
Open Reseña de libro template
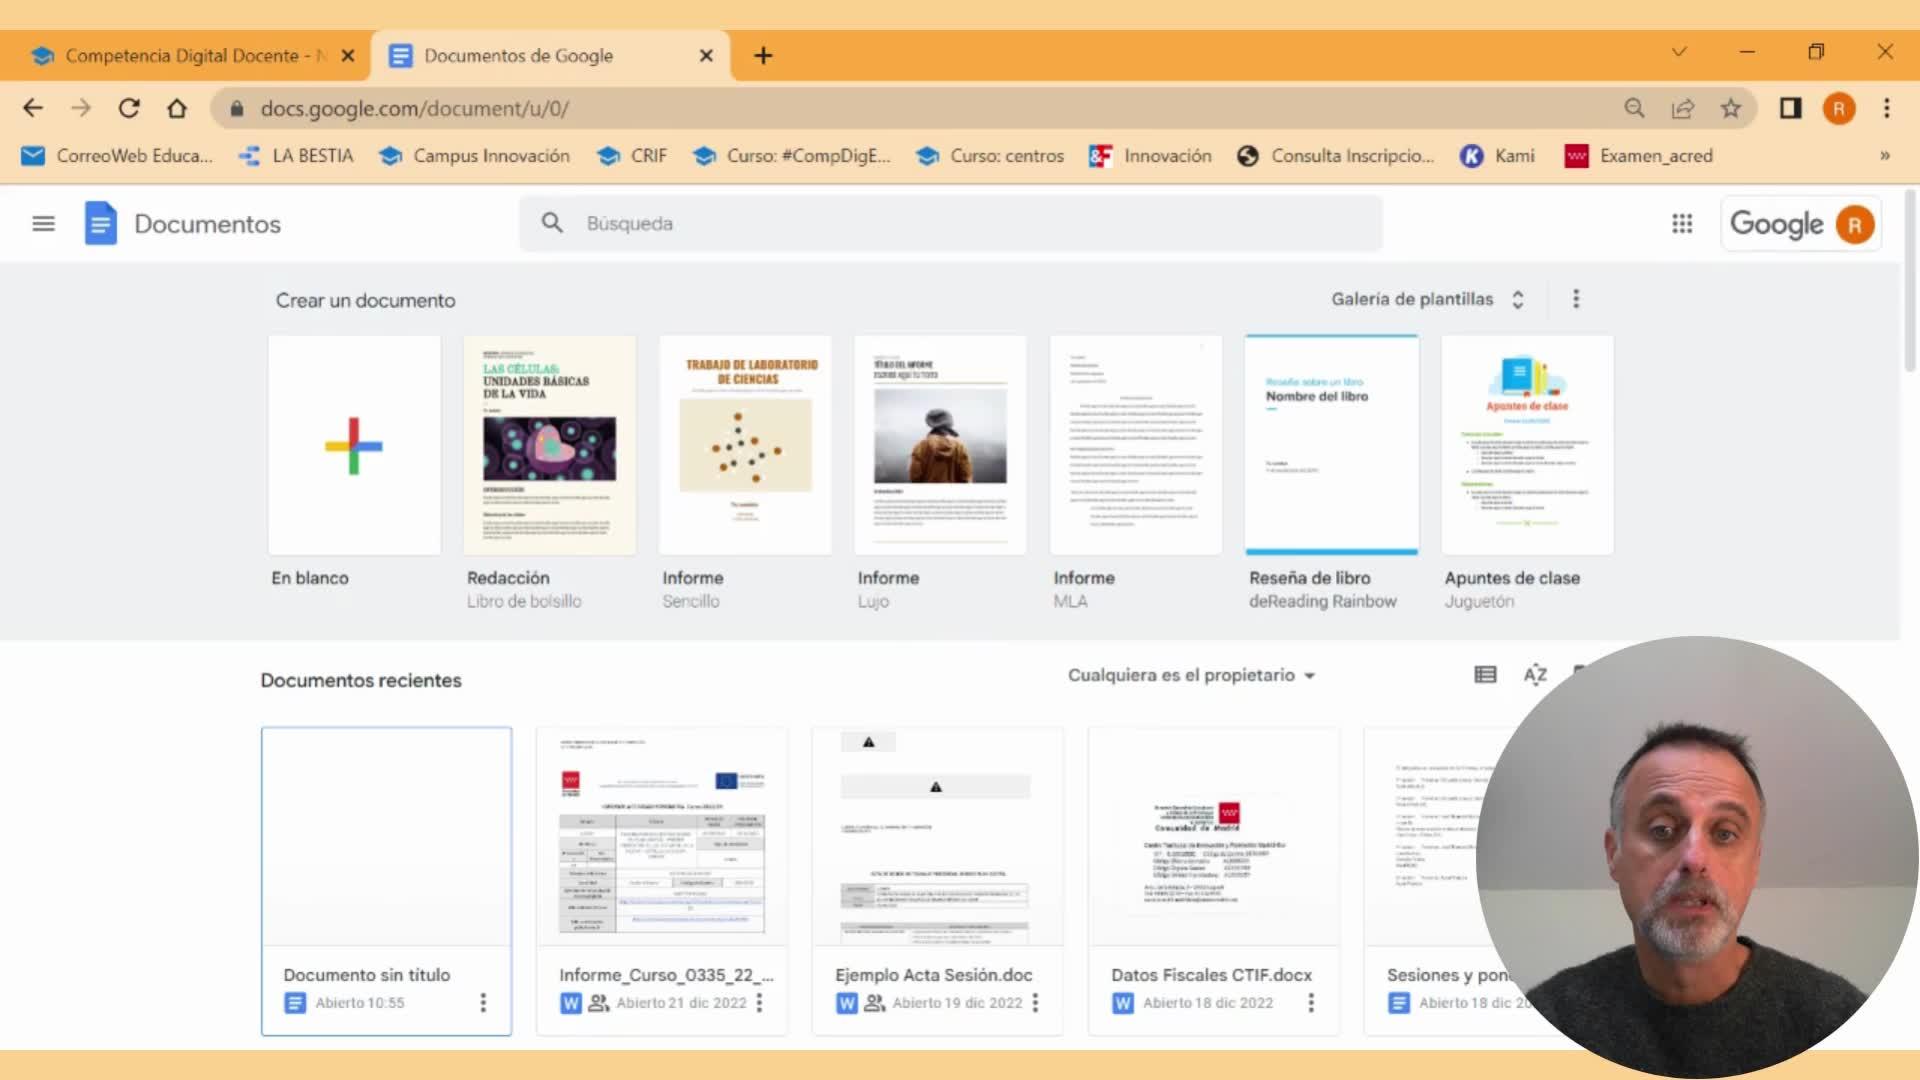(x=1331, y=446)
